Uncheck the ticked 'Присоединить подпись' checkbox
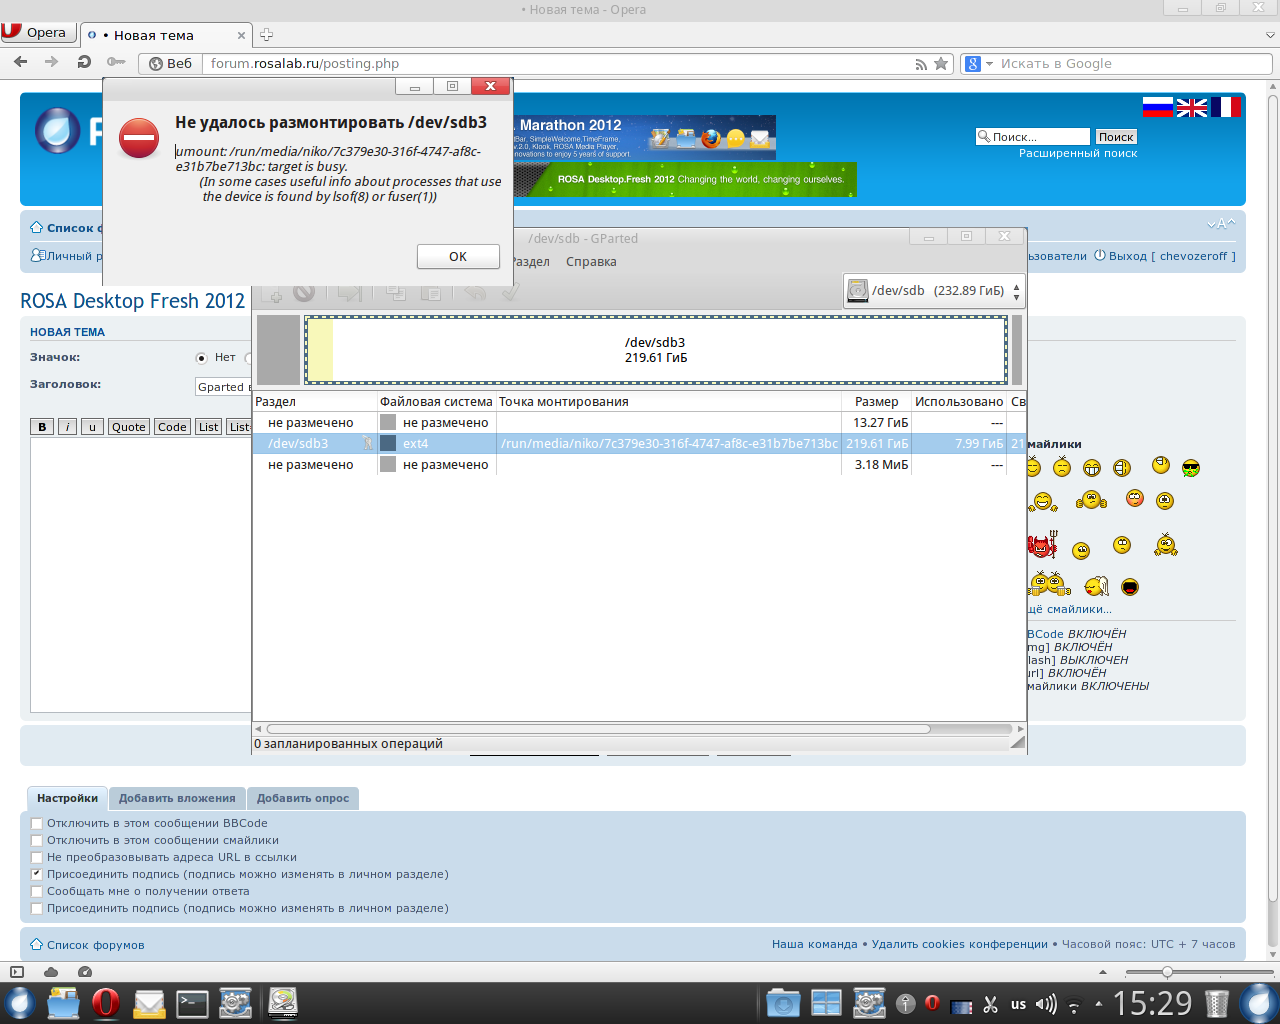1280x1024 pixels. point(37,875)
